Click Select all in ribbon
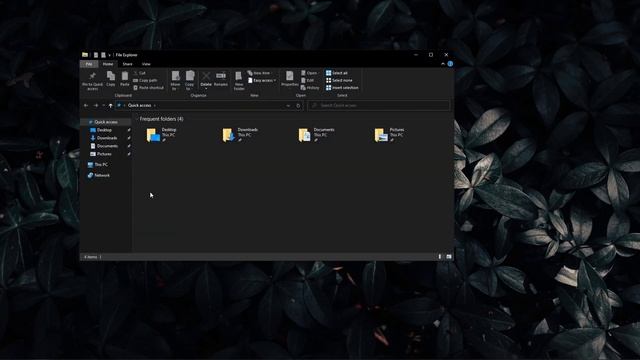 (337, 73)
